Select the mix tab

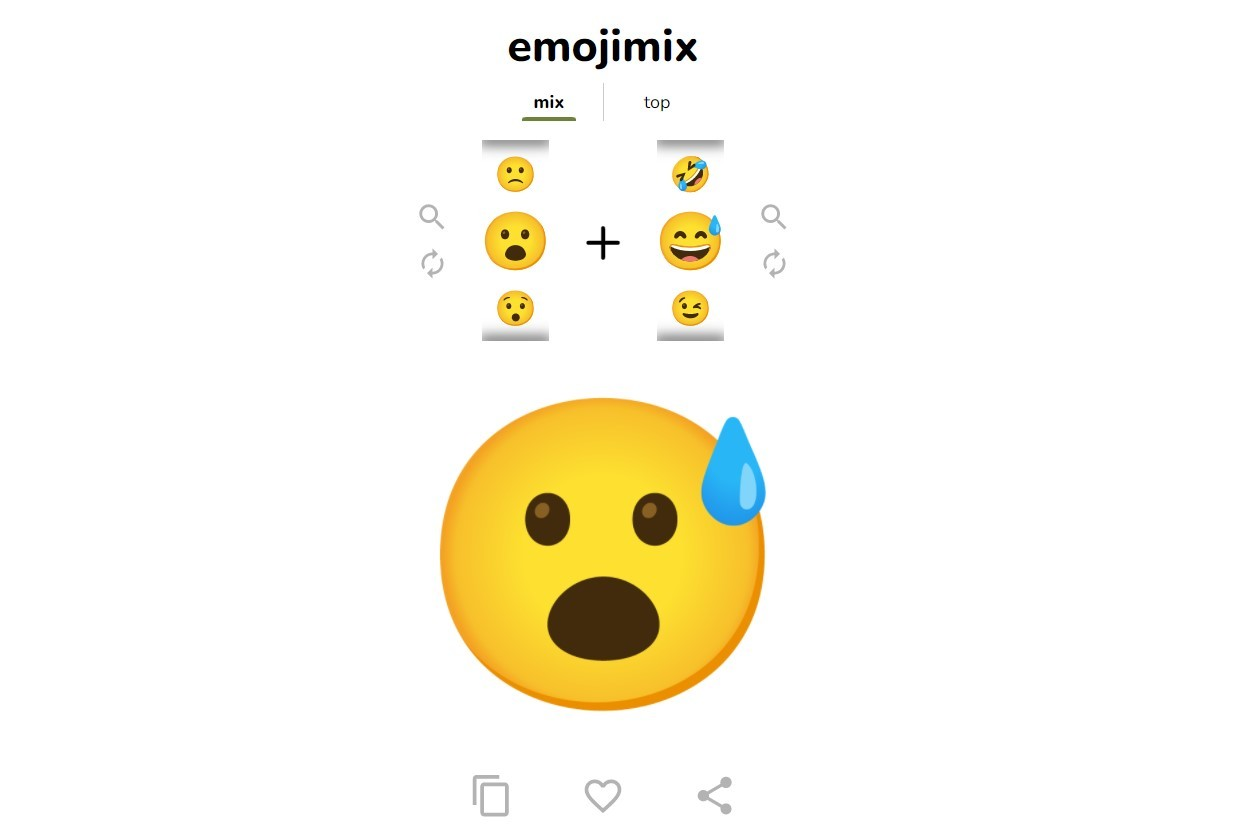[x=549, y=102]
